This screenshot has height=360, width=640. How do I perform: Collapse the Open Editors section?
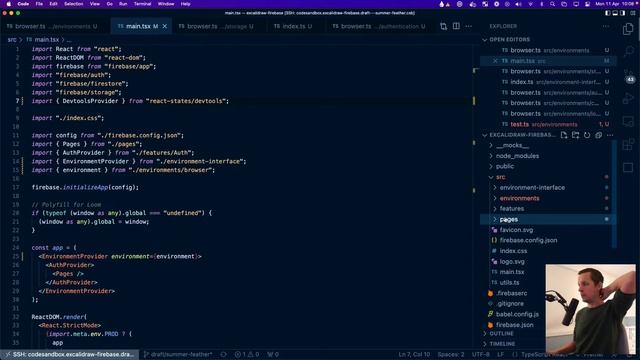point(509,40)
